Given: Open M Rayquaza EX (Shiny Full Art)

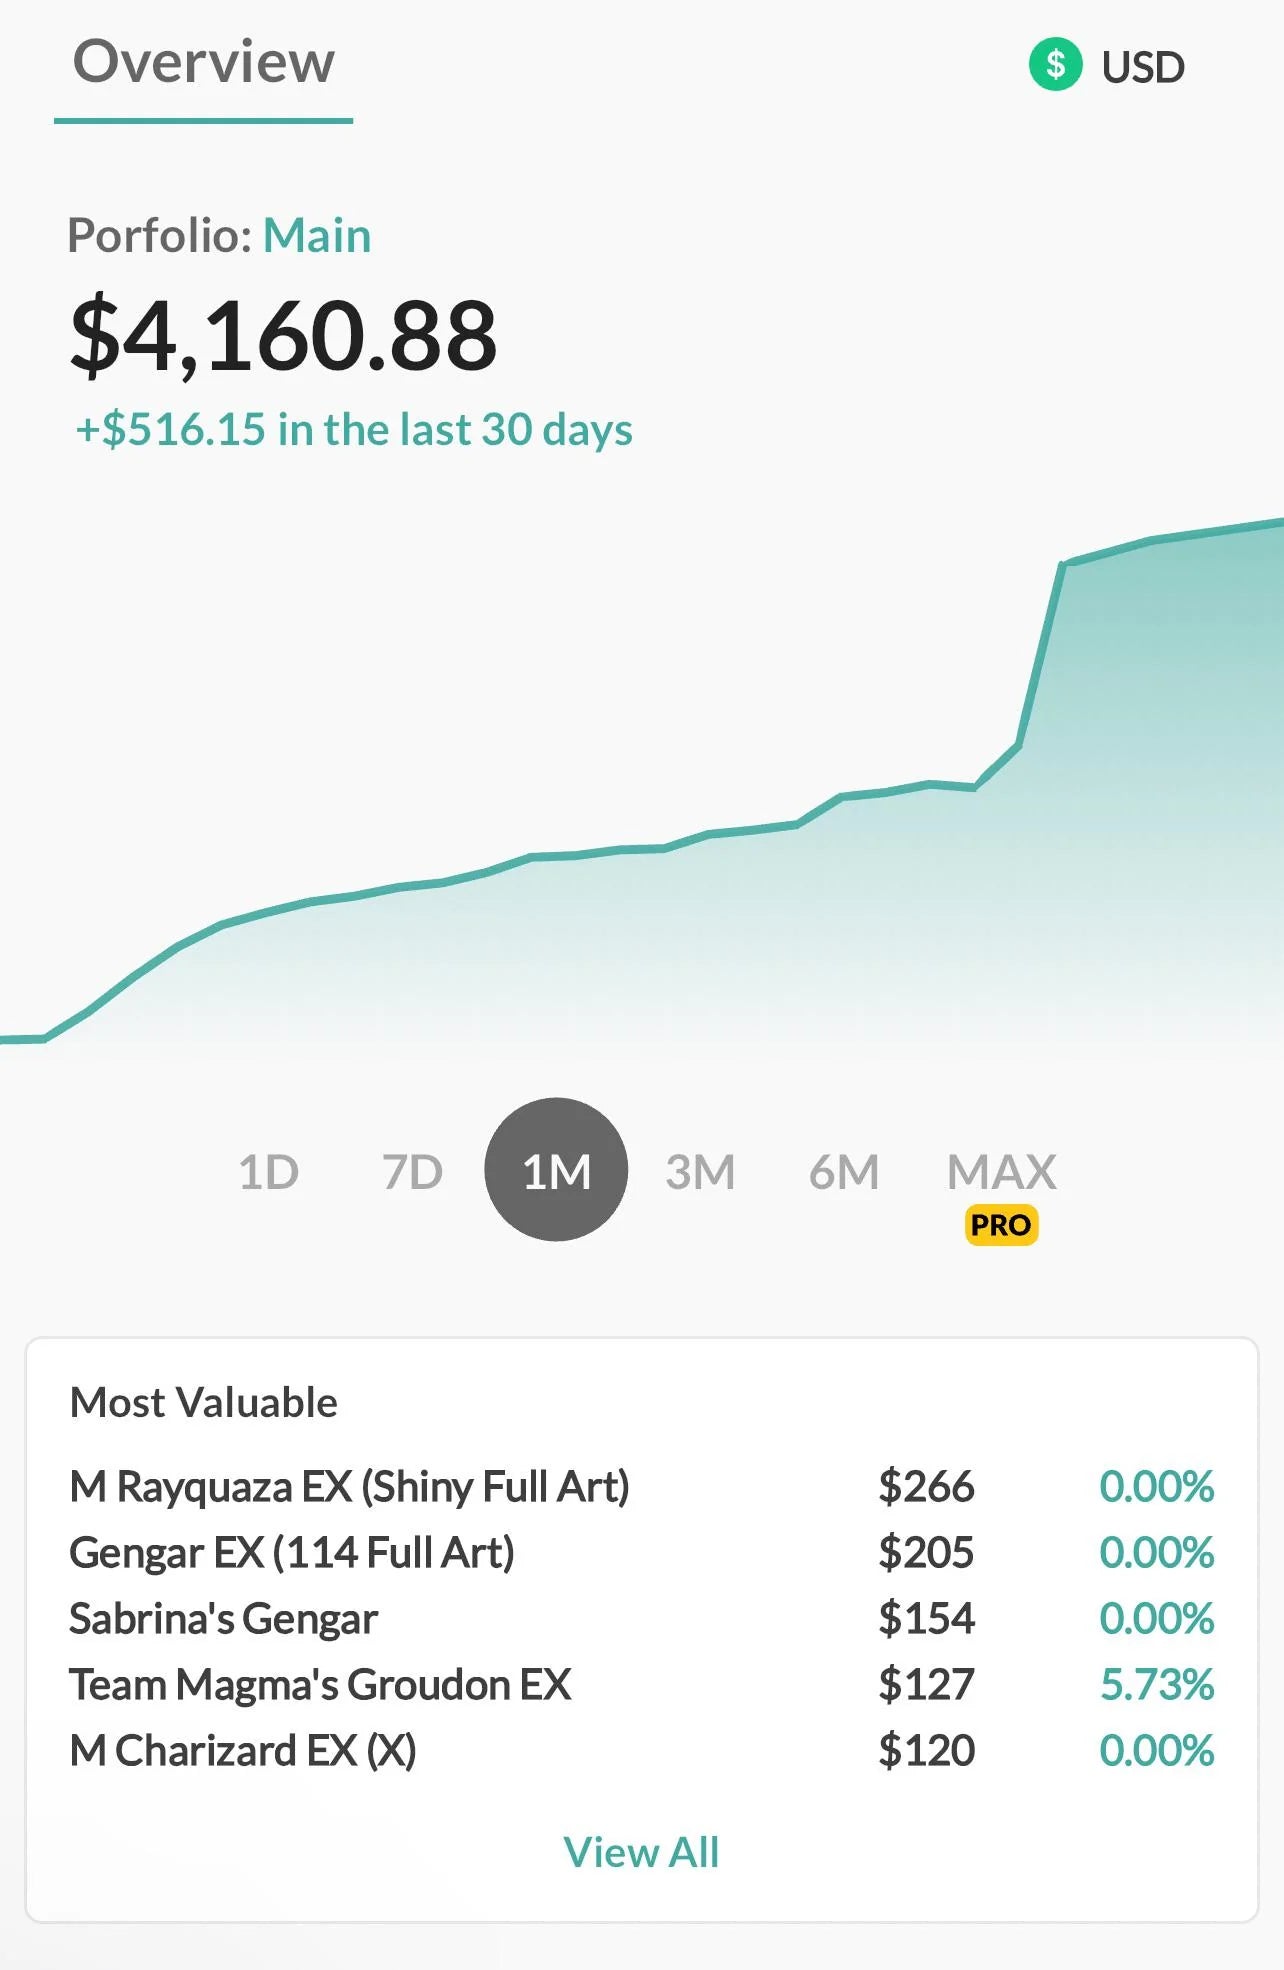Looking at the screenshot, I should [x=349, y=1486].
